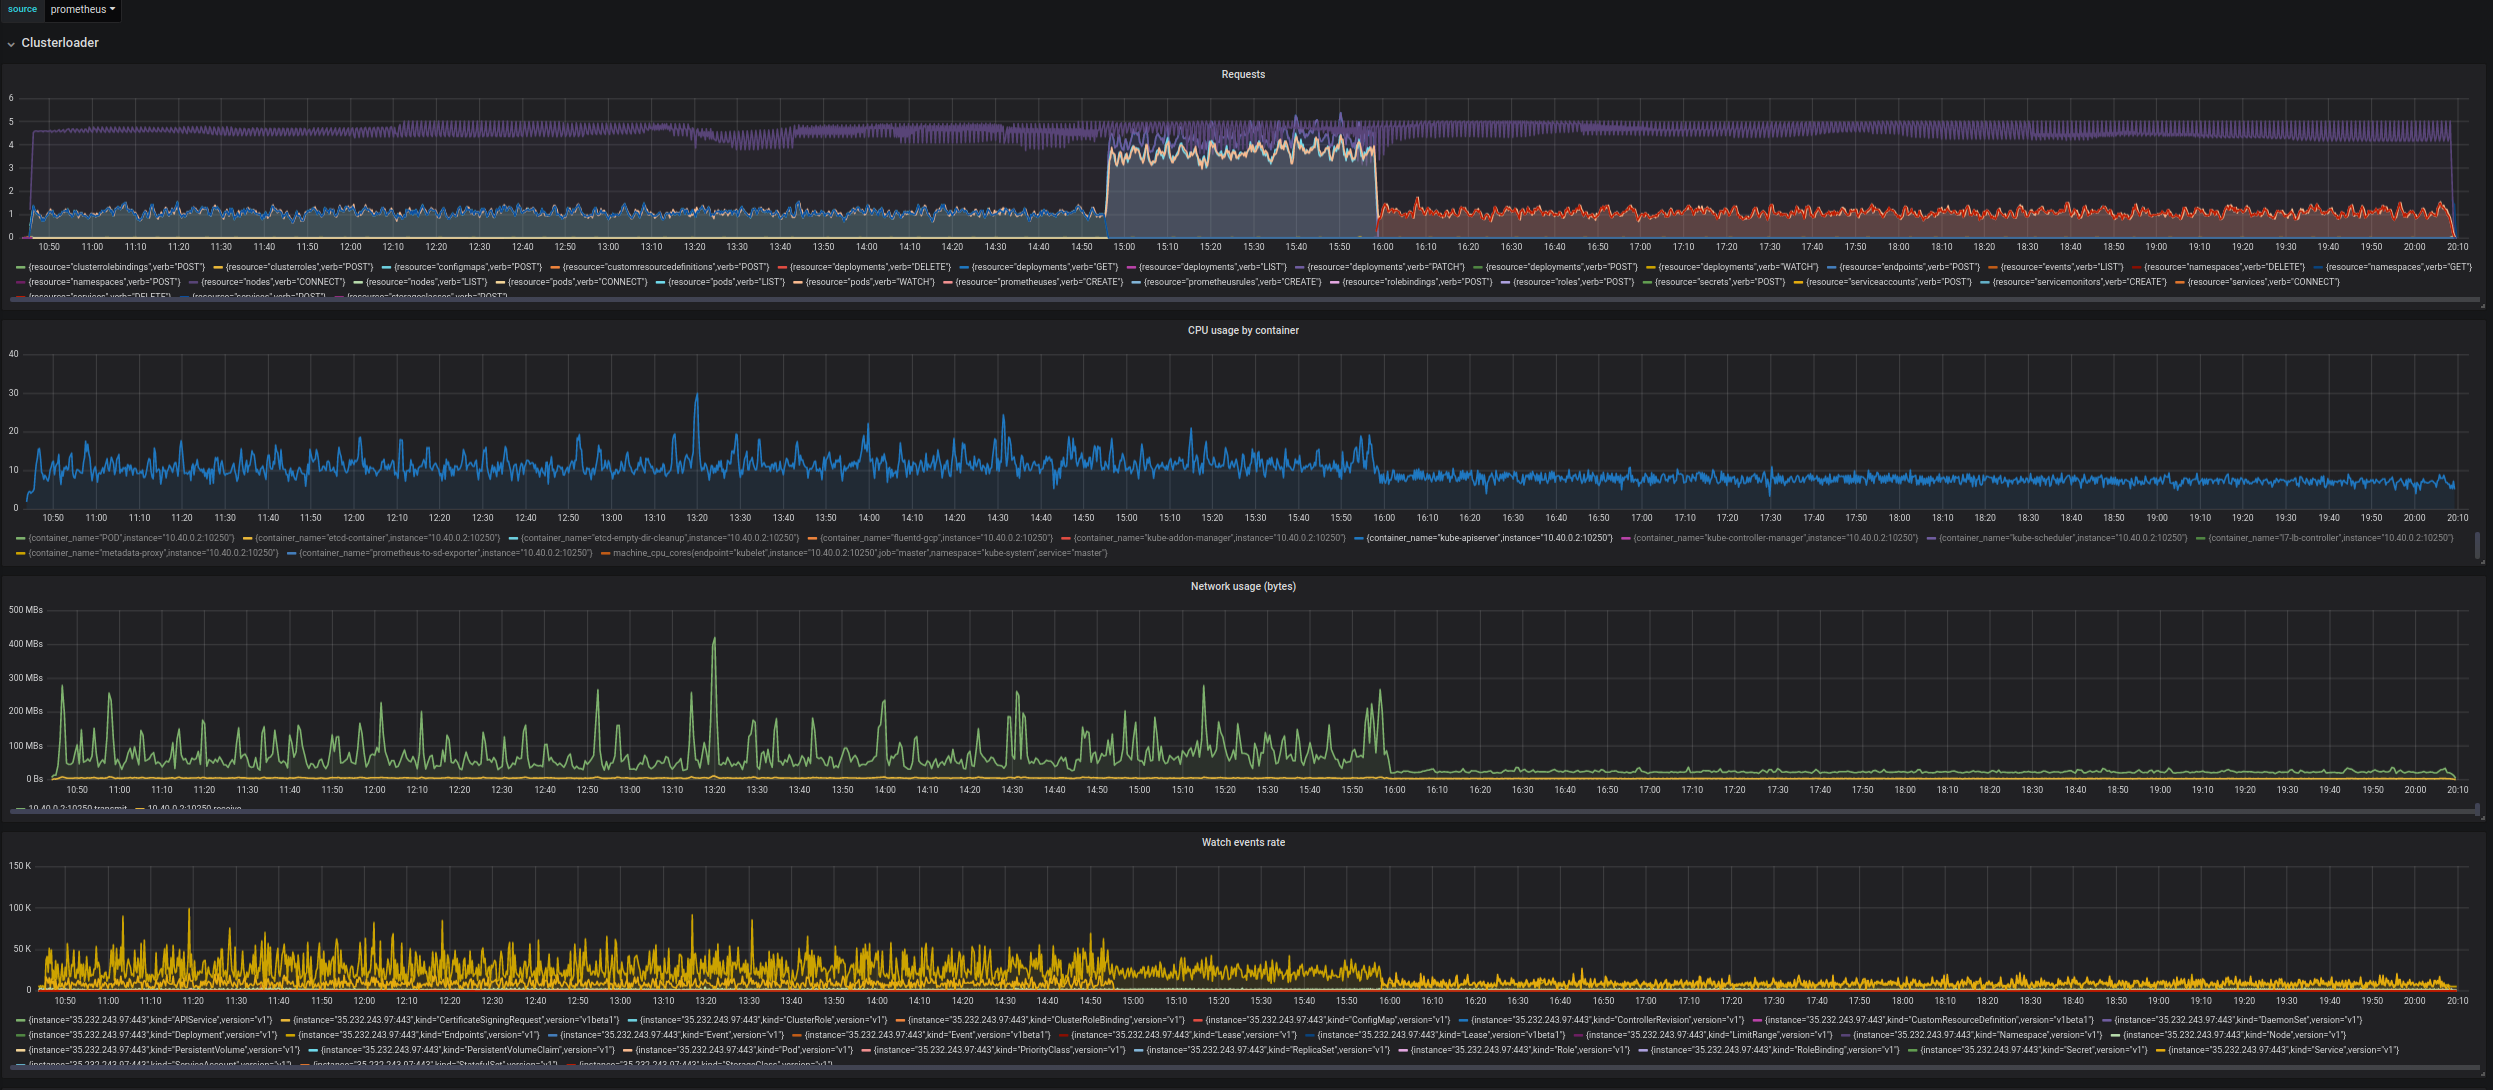Toggle kube-apiserver series in CPU legend

1489,538
